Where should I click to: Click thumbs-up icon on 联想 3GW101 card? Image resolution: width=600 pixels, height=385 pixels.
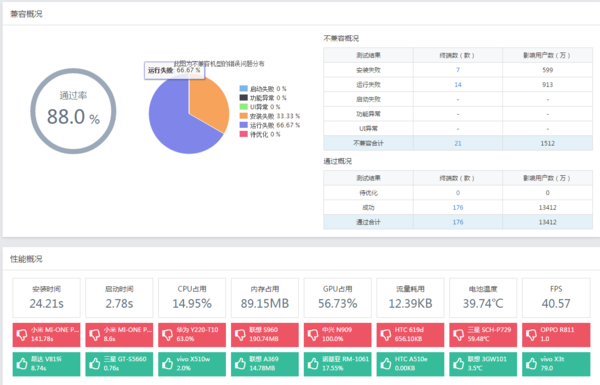point(458,364)
